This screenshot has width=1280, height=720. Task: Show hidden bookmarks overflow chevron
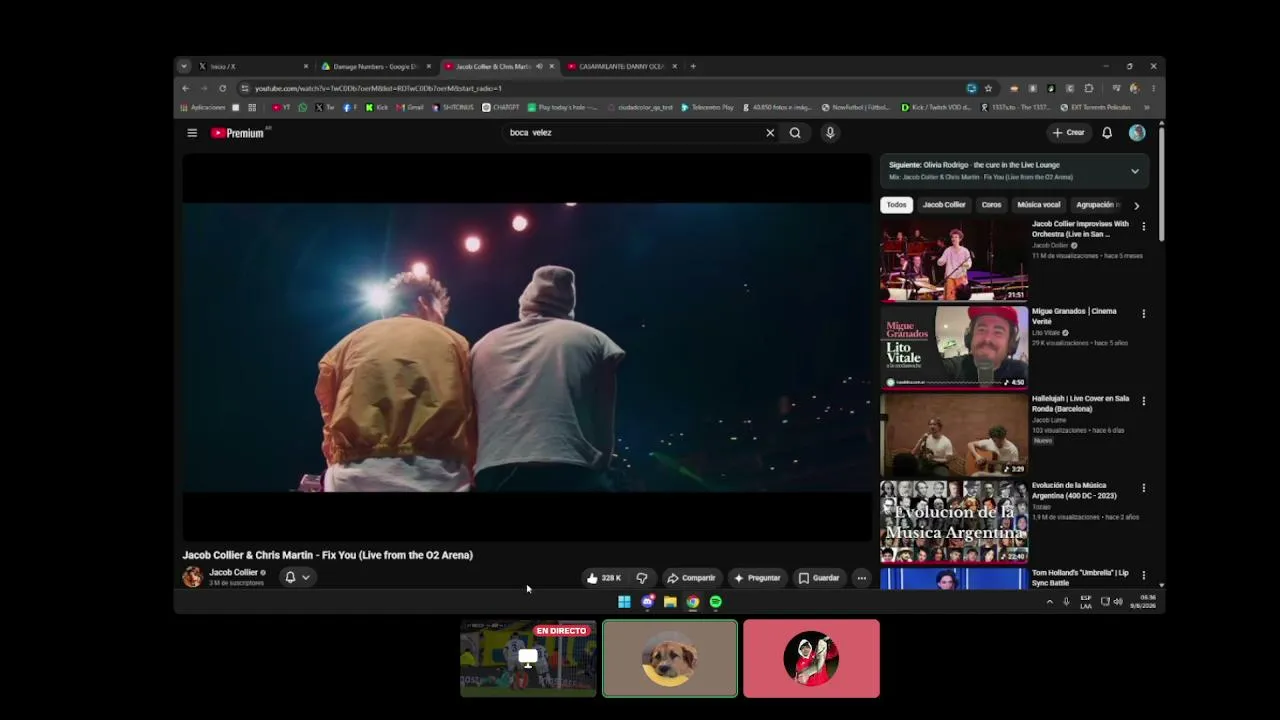point(1147,107)
